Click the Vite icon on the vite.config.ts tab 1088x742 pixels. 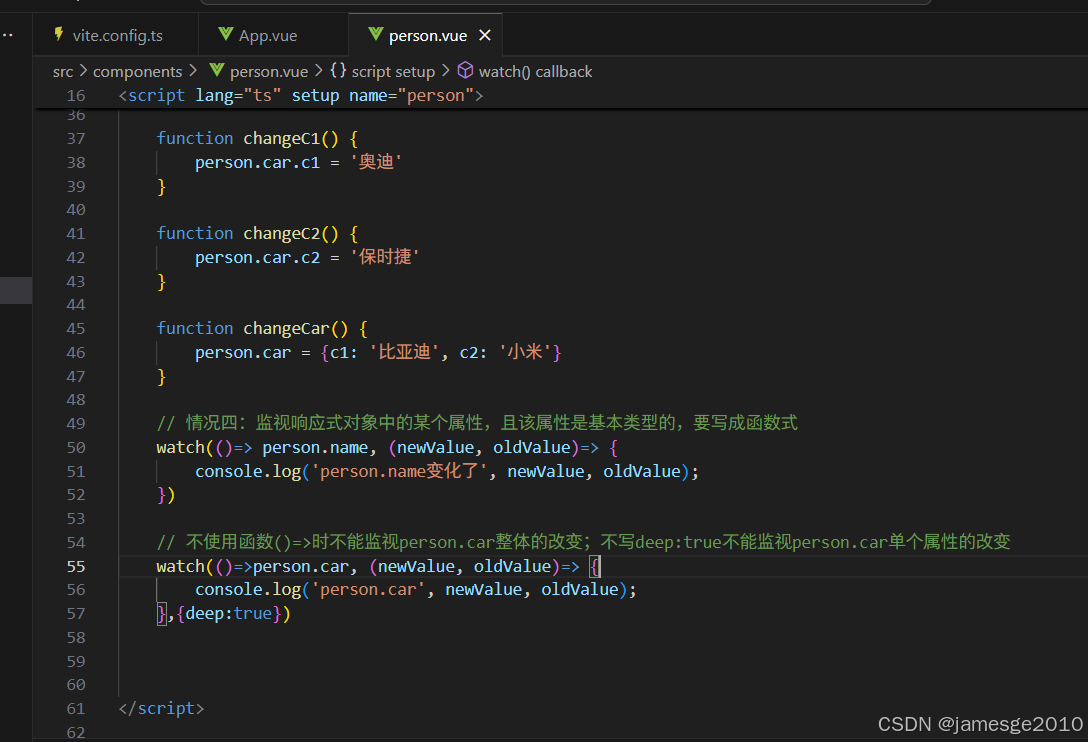point(59,34)
